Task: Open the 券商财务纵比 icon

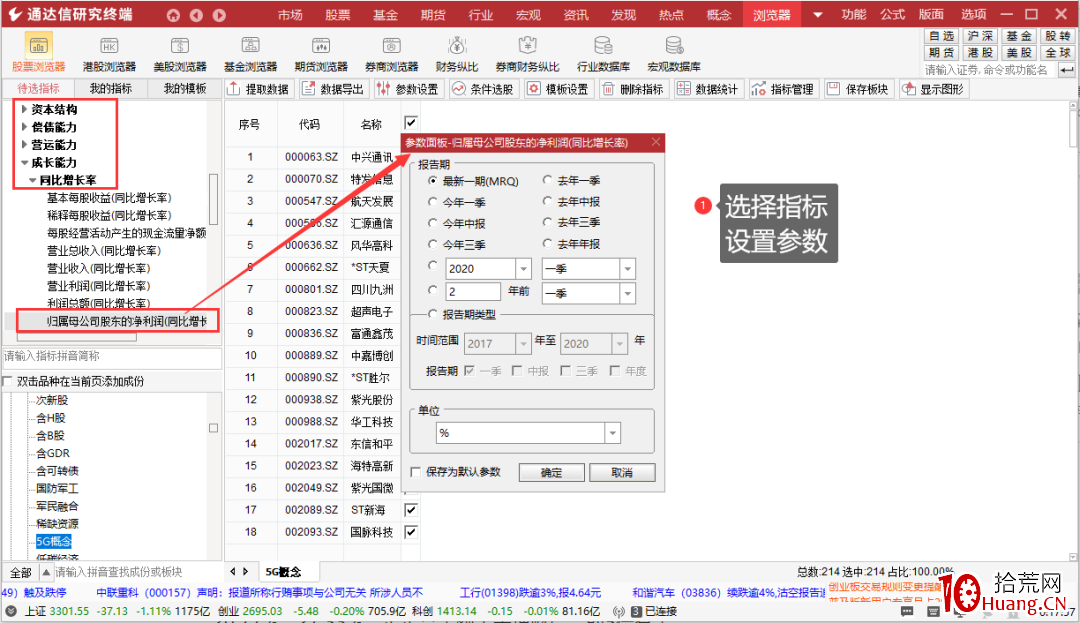Action: pos(527,53)
